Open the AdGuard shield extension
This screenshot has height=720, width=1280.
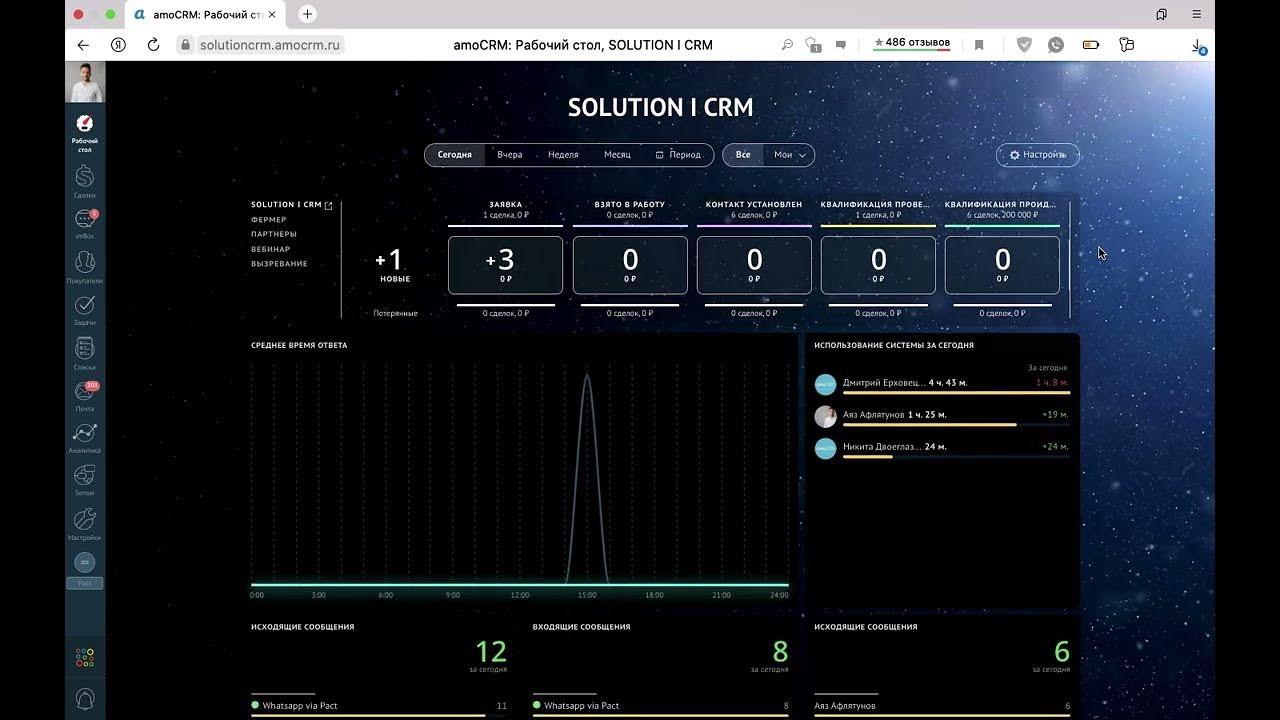click(x=1024, y=45)
